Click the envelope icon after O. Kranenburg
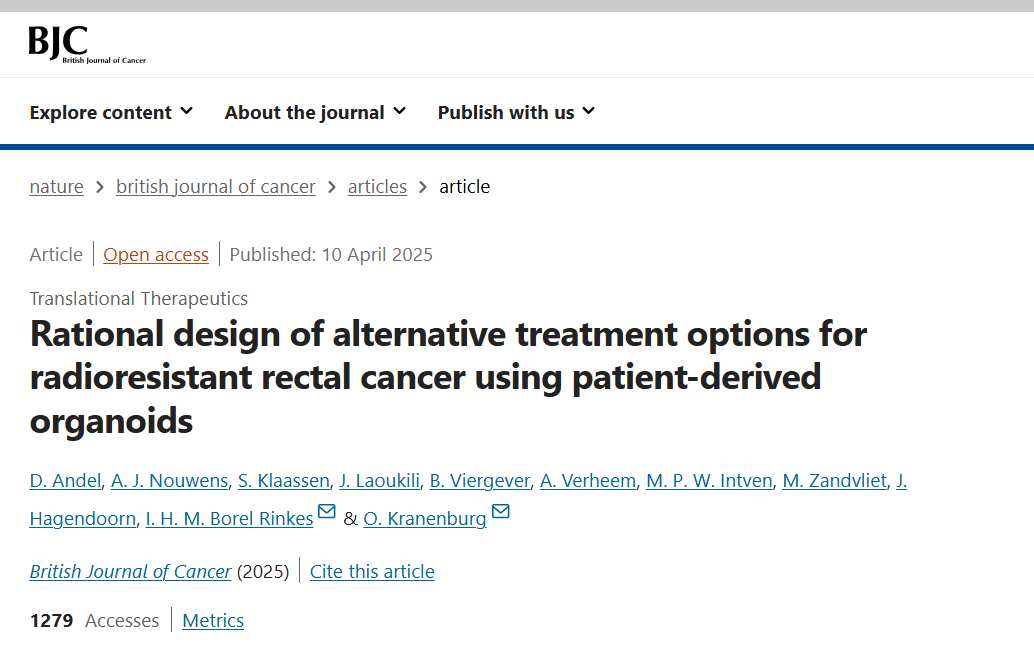The image size is (1034, 658). click(x=501, y=511)
